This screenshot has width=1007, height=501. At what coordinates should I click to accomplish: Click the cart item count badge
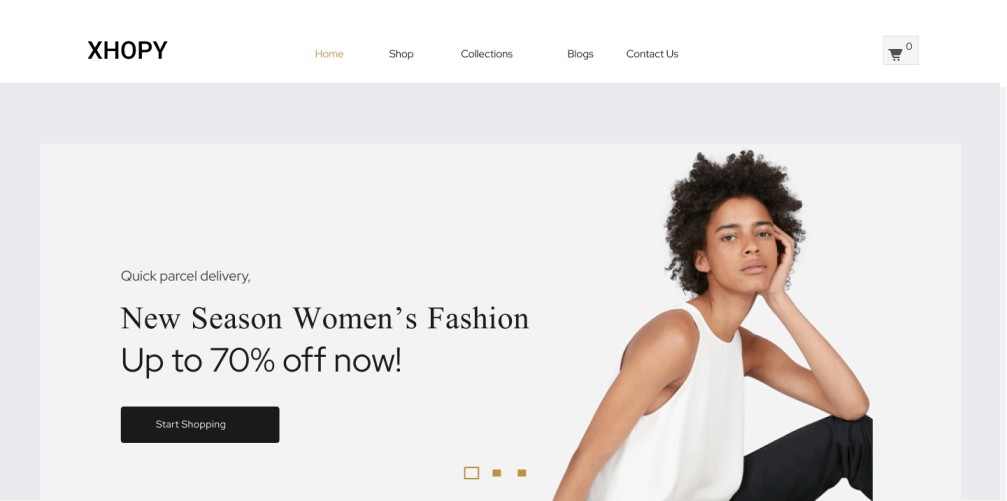click(x=909, y=46)
